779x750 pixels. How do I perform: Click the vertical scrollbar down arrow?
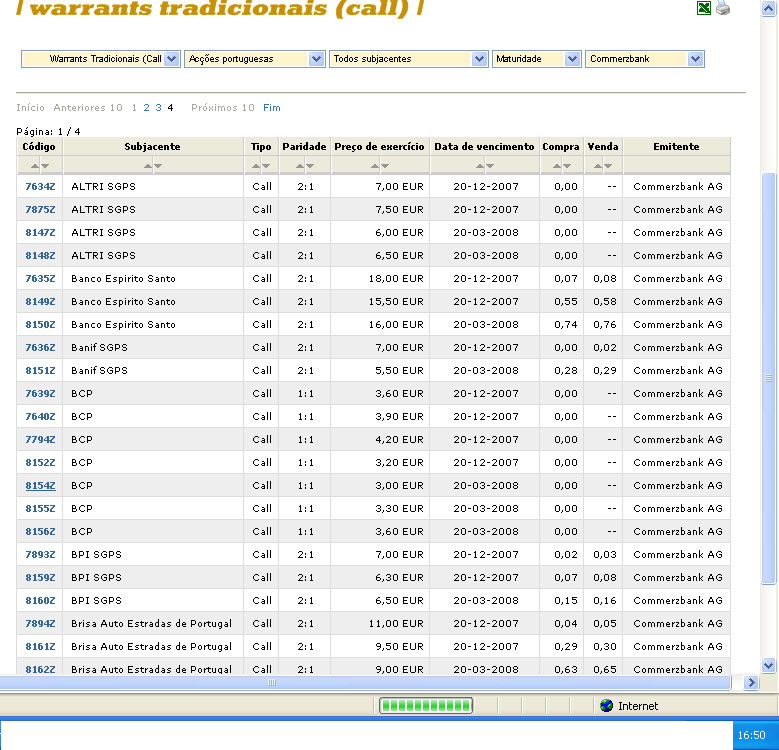click(768, 665)
